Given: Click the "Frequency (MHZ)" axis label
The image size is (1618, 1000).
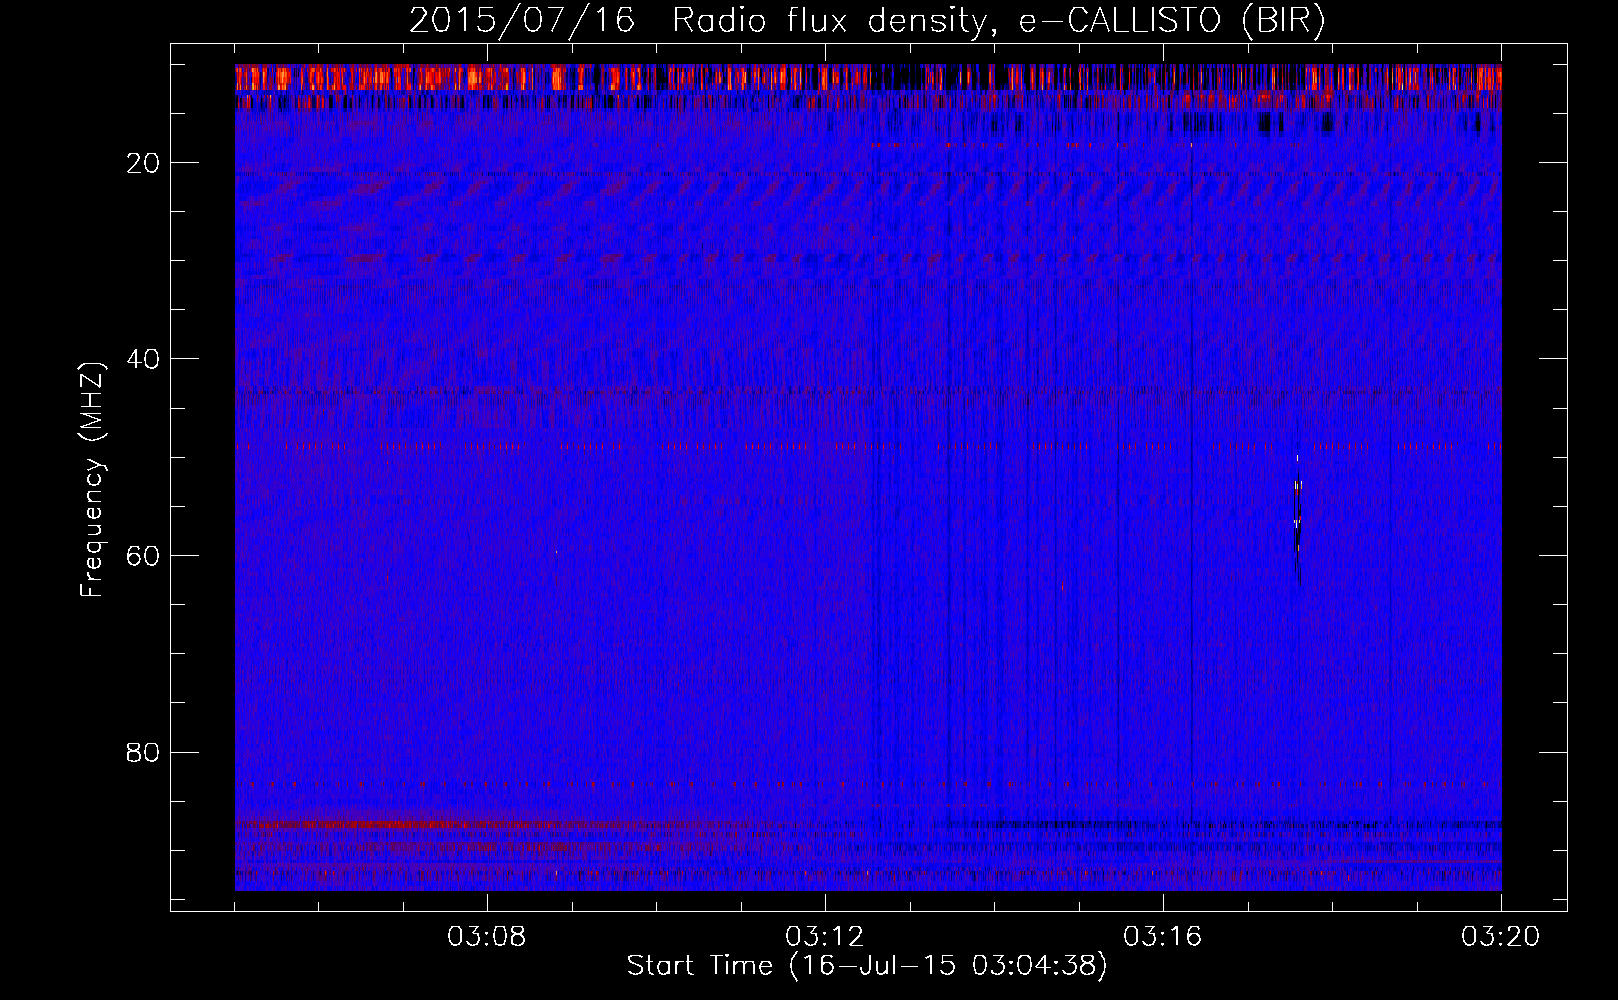Looking at the screenshot, I should (93, 480).
